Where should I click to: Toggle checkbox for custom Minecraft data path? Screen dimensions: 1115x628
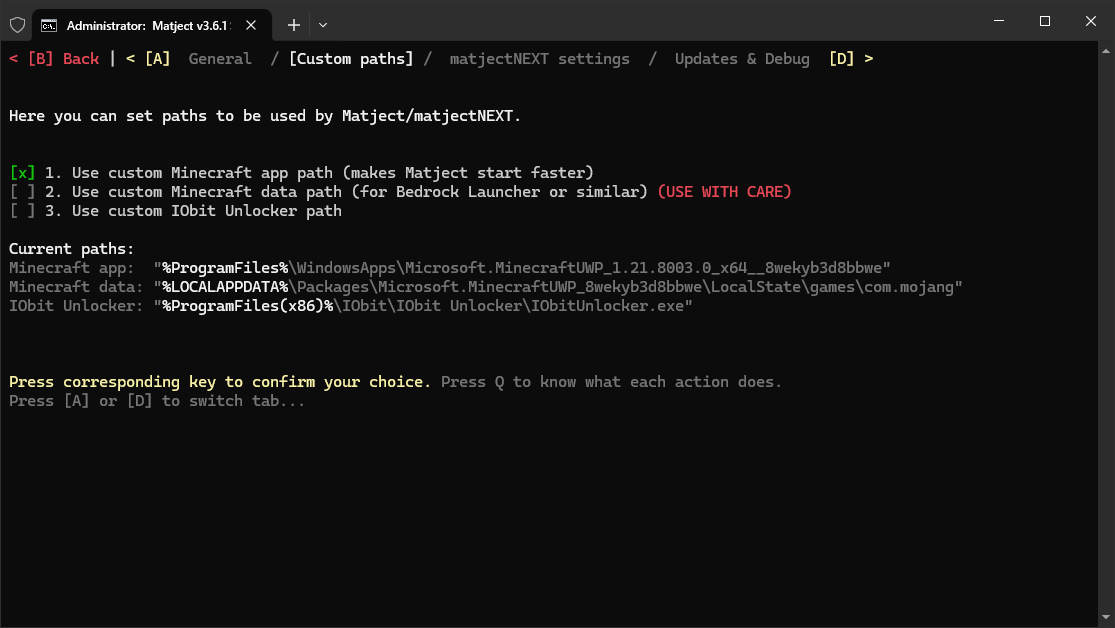(x=22, y=192)
